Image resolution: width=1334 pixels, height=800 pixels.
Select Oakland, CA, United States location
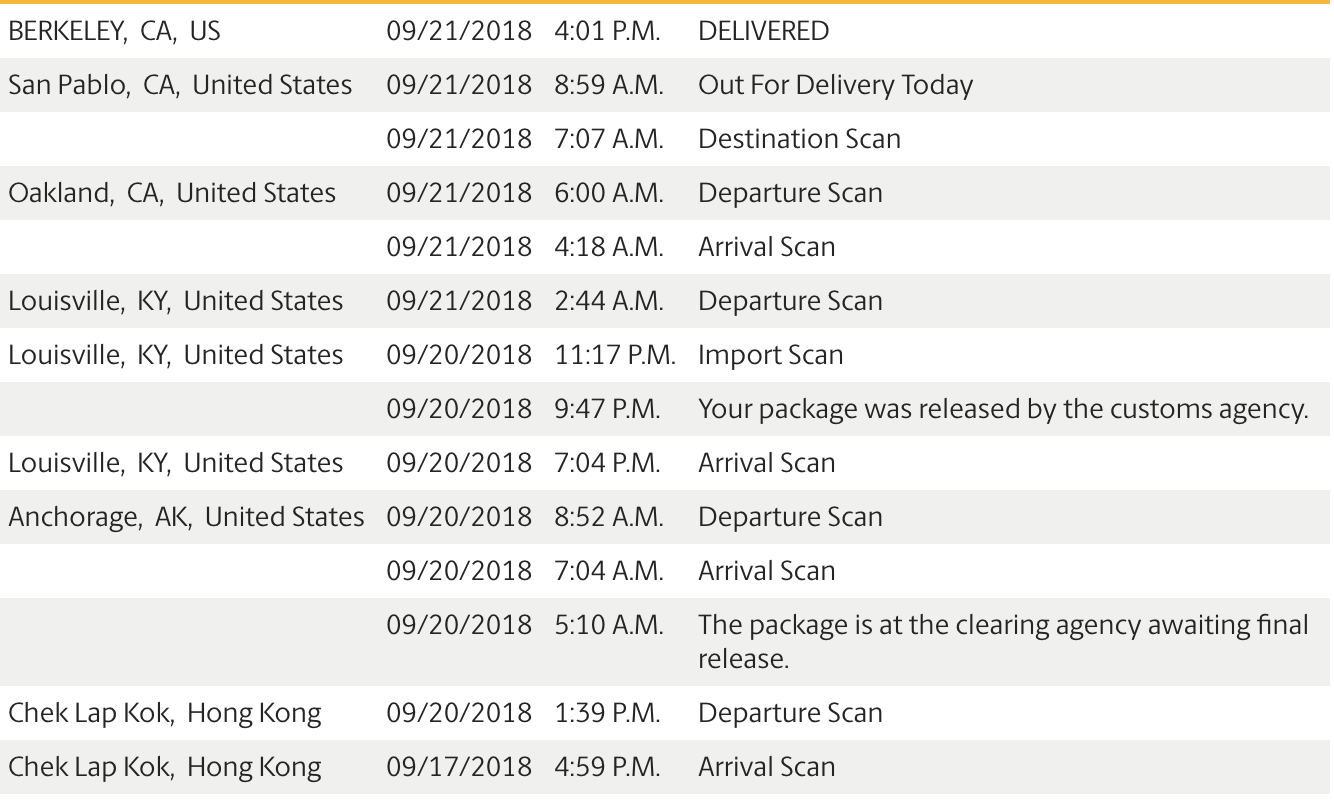pyautogui.click(x=172, y=193)
